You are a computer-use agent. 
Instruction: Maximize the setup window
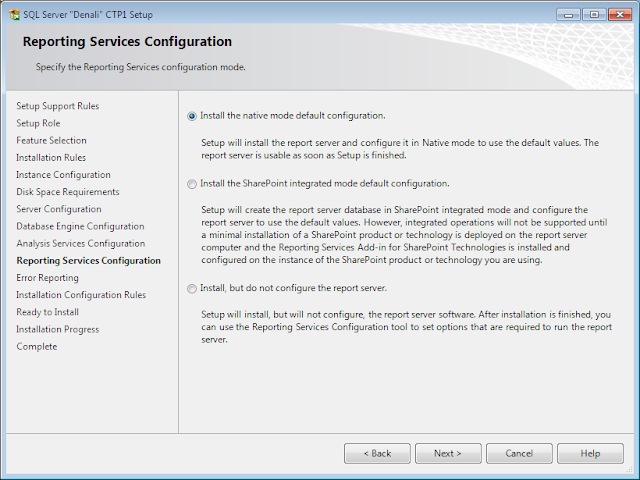(594, 15)
